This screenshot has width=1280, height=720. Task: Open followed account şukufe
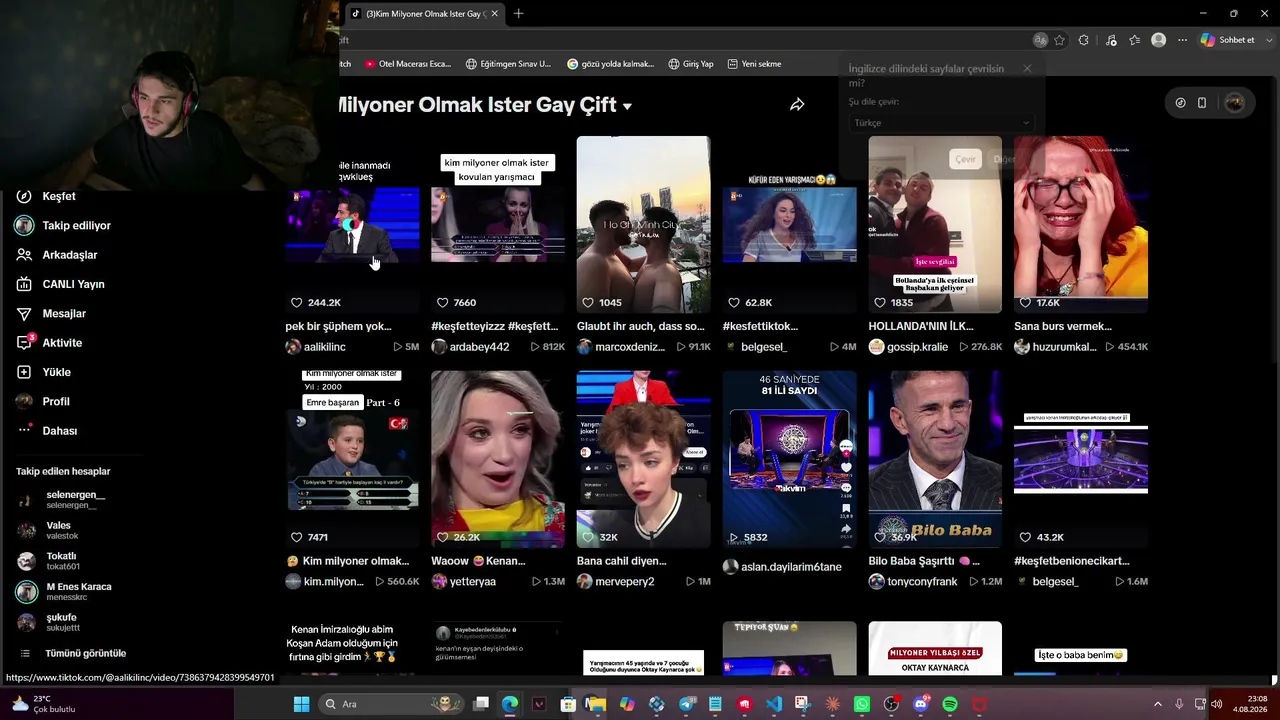pos(49,622)
